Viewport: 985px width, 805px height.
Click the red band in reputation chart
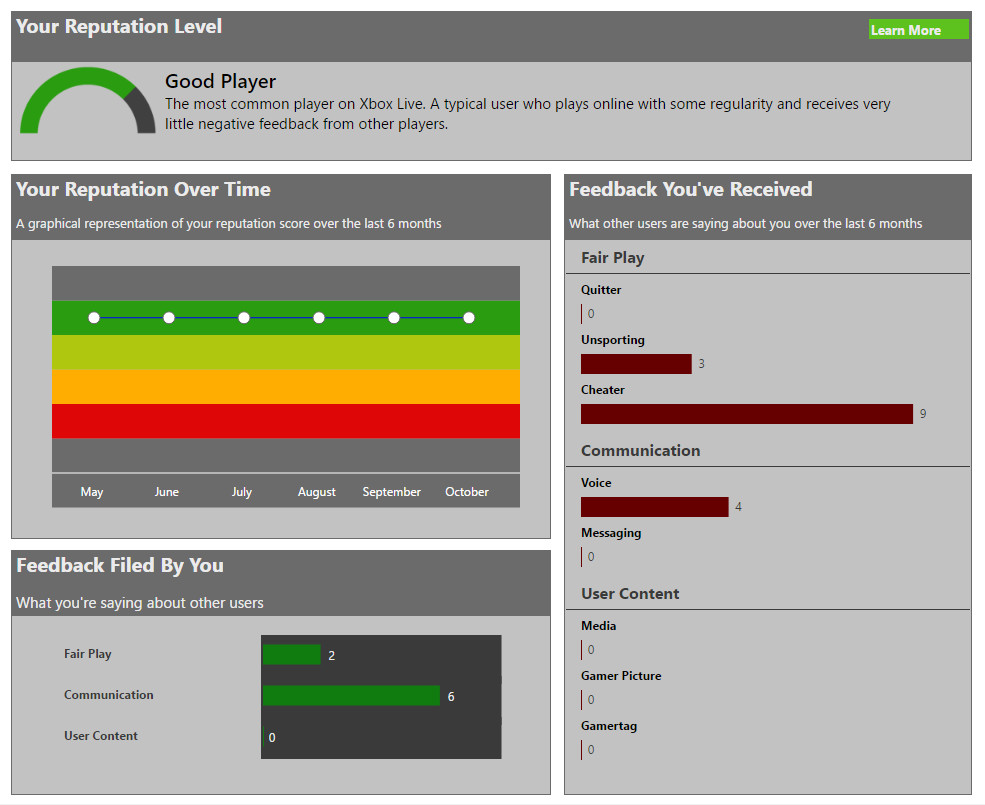point(286,421)
